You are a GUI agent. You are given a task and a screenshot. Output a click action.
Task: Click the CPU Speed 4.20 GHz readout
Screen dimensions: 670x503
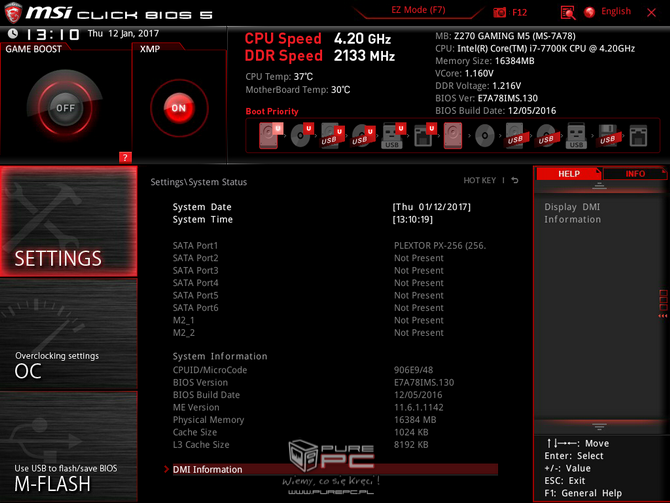tap(317, 38)
